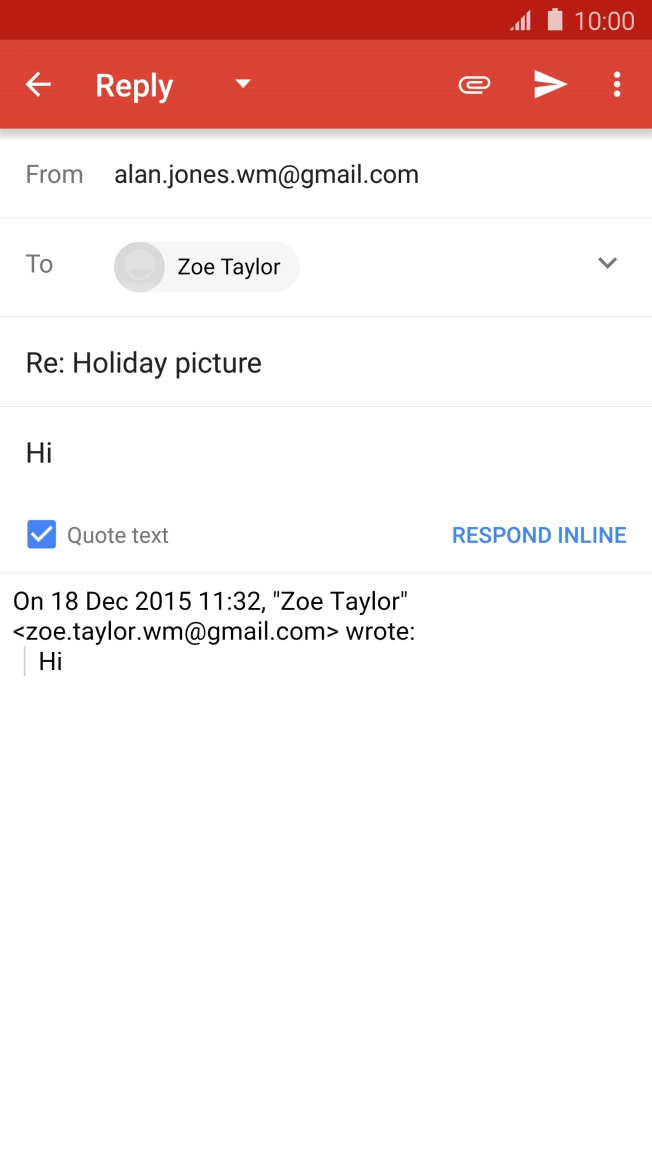The image size is (652, 1159).
Task: Click Zoe Taylor's contact avatar
Action: 138,267
